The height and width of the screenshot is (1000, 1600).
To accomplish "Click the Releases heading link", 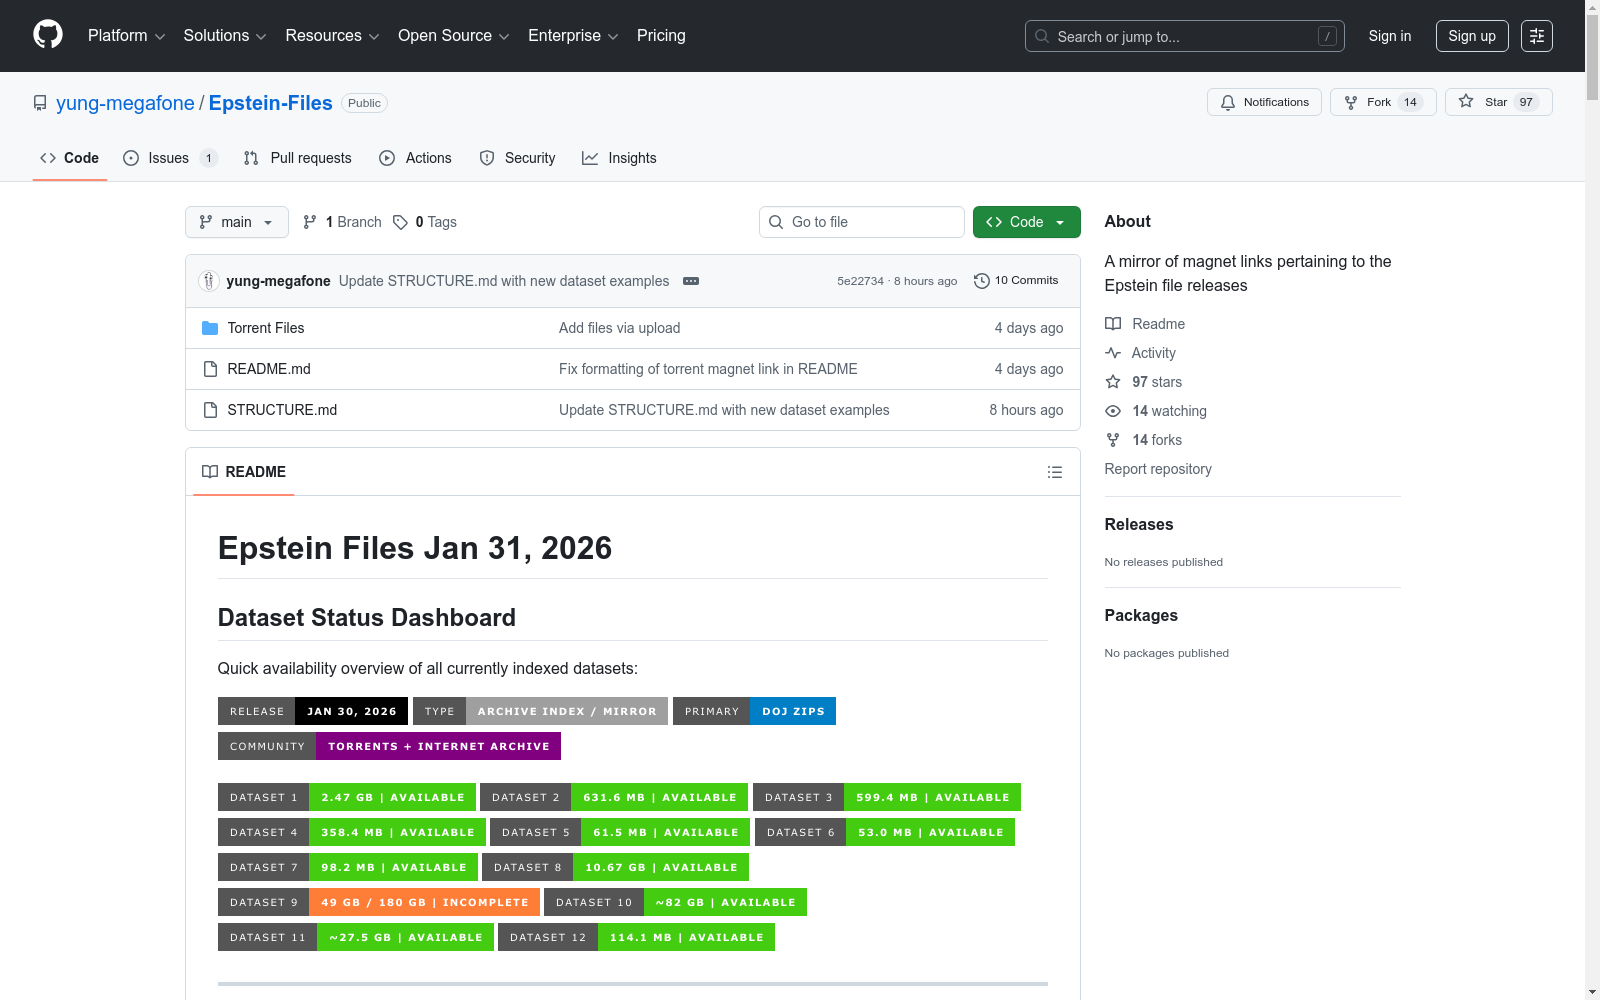I will pyautogui.click(x=1139, y=525).
